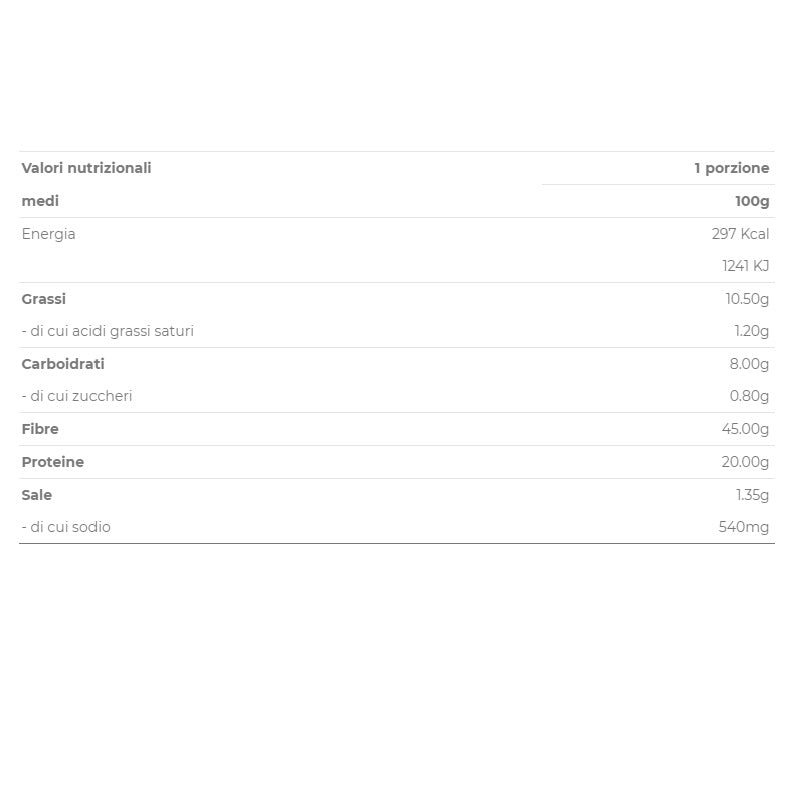The image size is (800, 800).
Task: Select the "540mg" sodium value
Action: point(743,527)
